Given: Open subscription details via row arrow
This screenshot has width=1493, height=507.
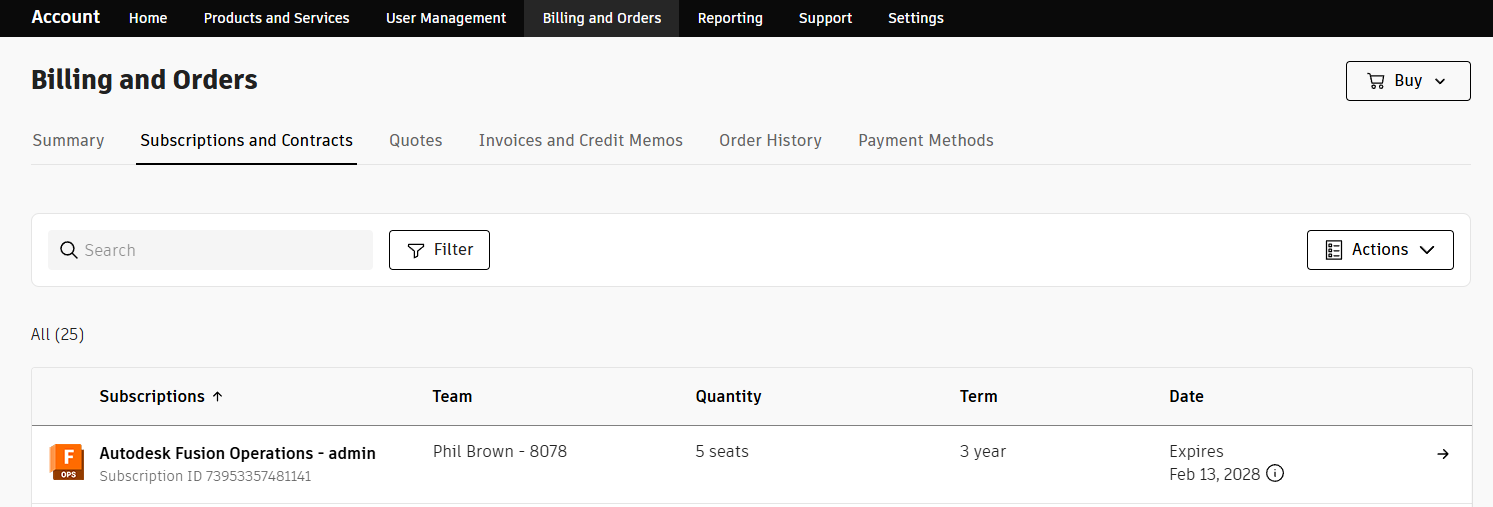Looking at the screenshot, I should coord(1443,454).
